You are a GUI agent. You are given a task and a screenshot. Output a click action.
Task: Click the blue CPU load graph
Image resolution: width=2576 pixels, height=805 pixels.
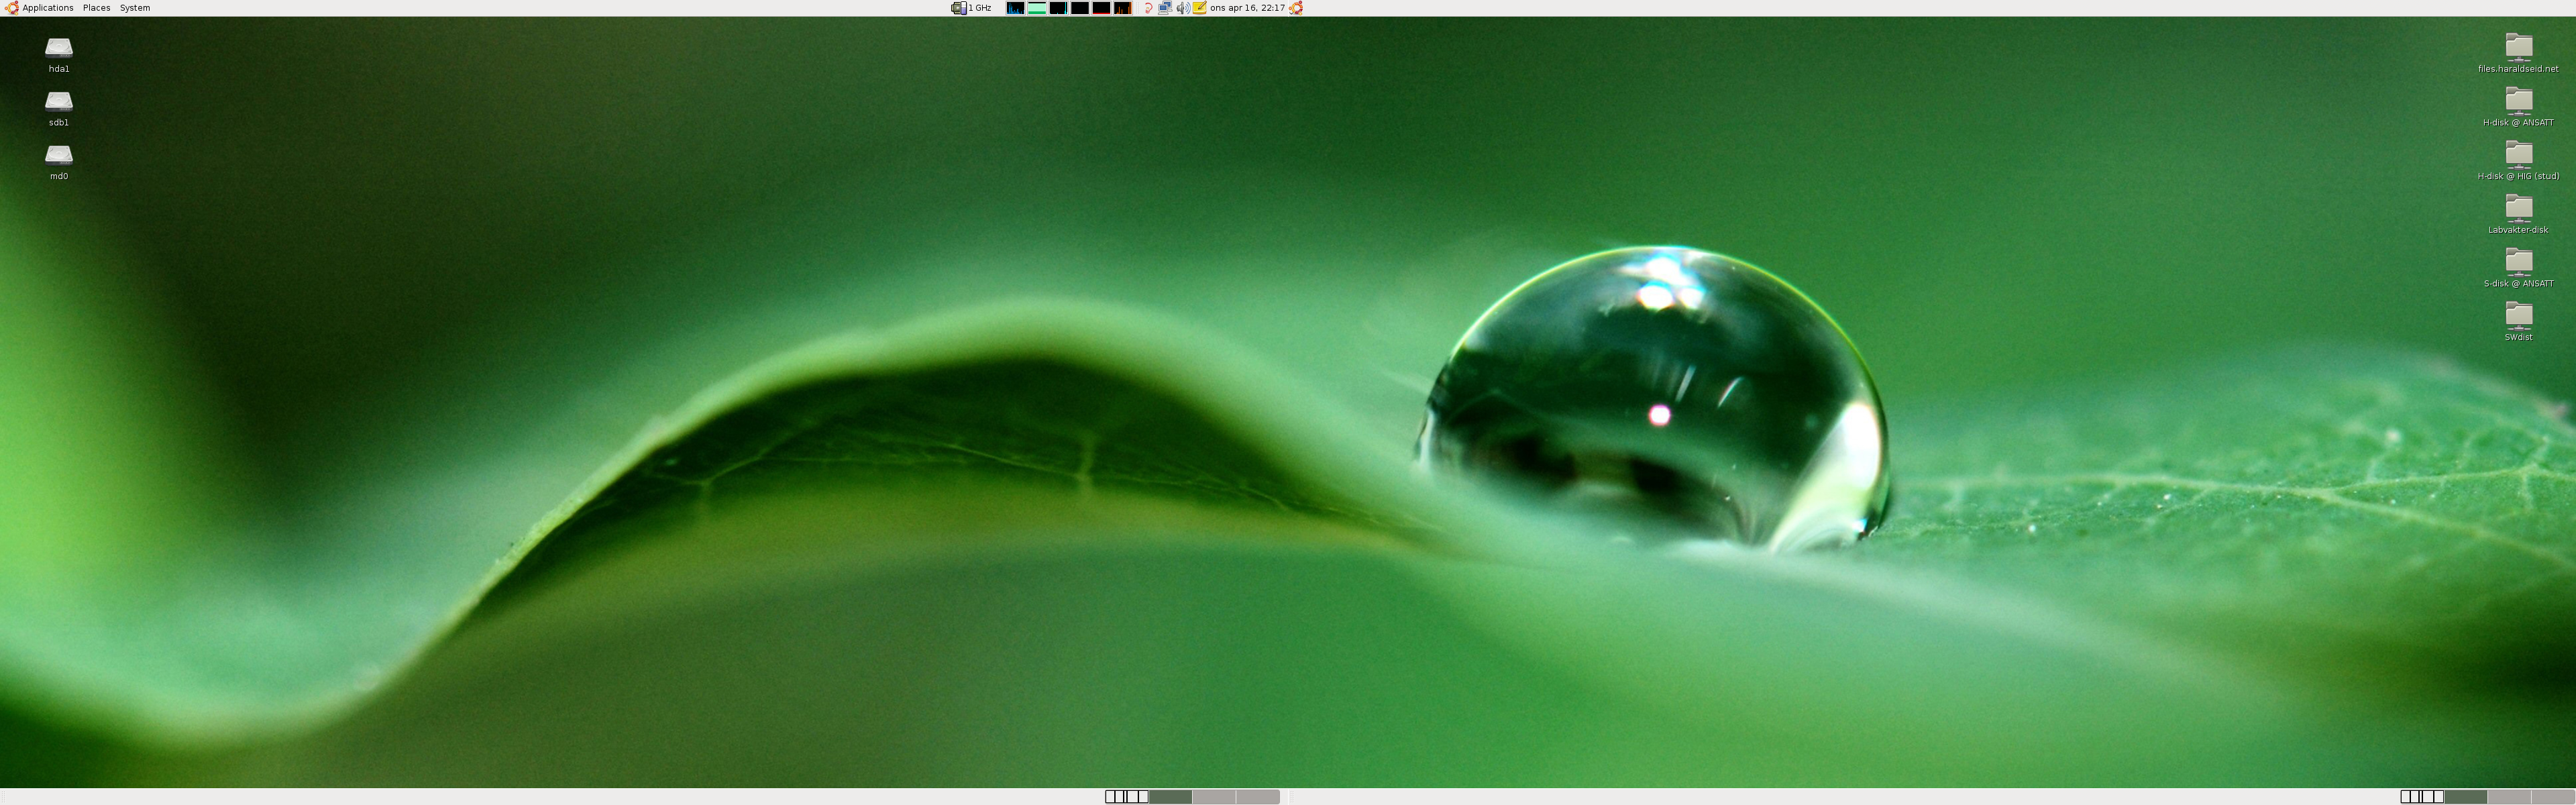click(x=1015, y=8)
